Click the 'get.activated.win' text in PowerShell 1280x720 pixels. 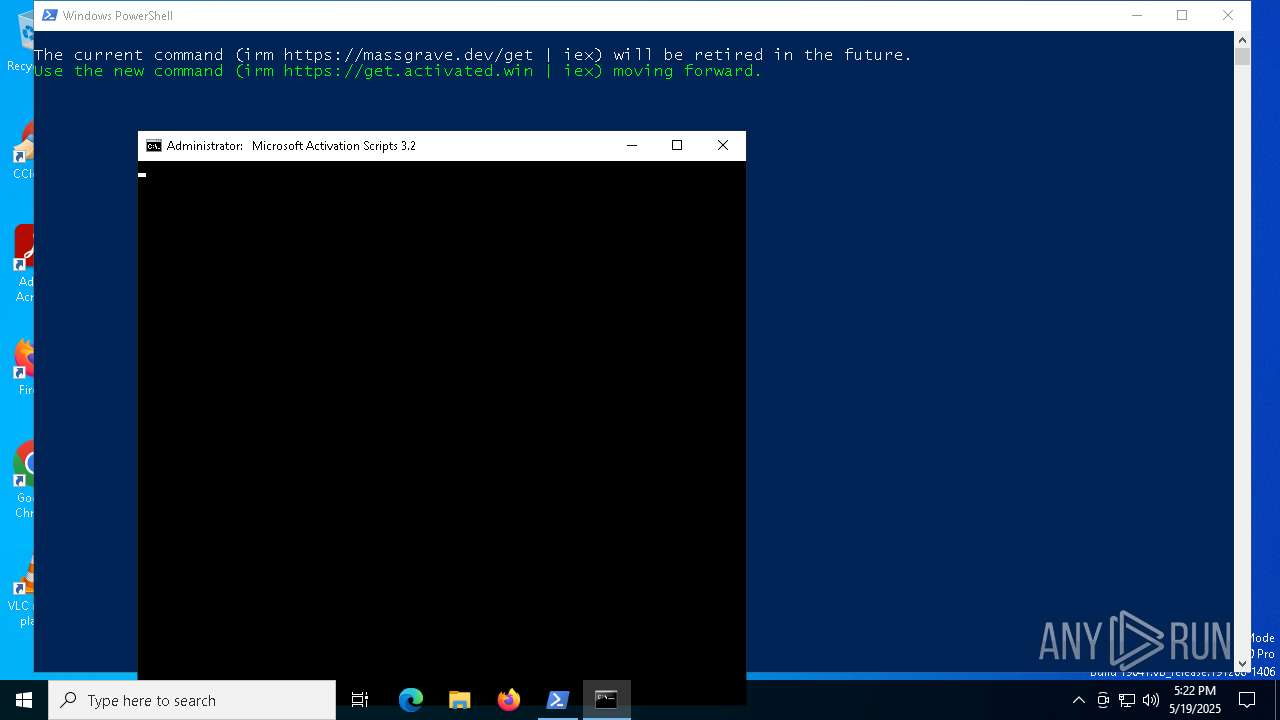[x=448, y=71]
